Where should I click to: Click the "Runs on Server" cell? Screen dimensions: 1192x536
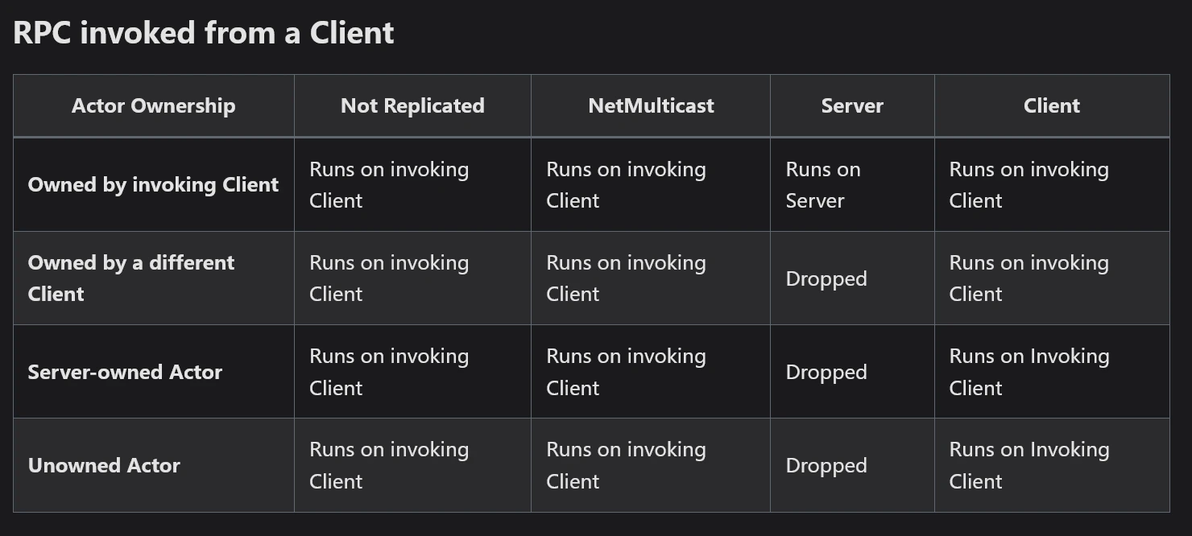coord(823,185)
